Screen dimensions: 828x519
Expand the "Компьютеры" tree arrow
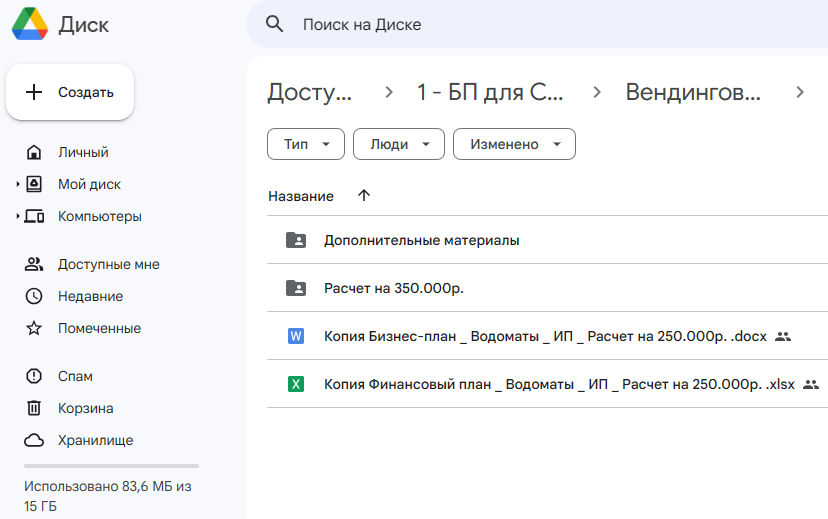pyautogui.click(x=17, y=216)
